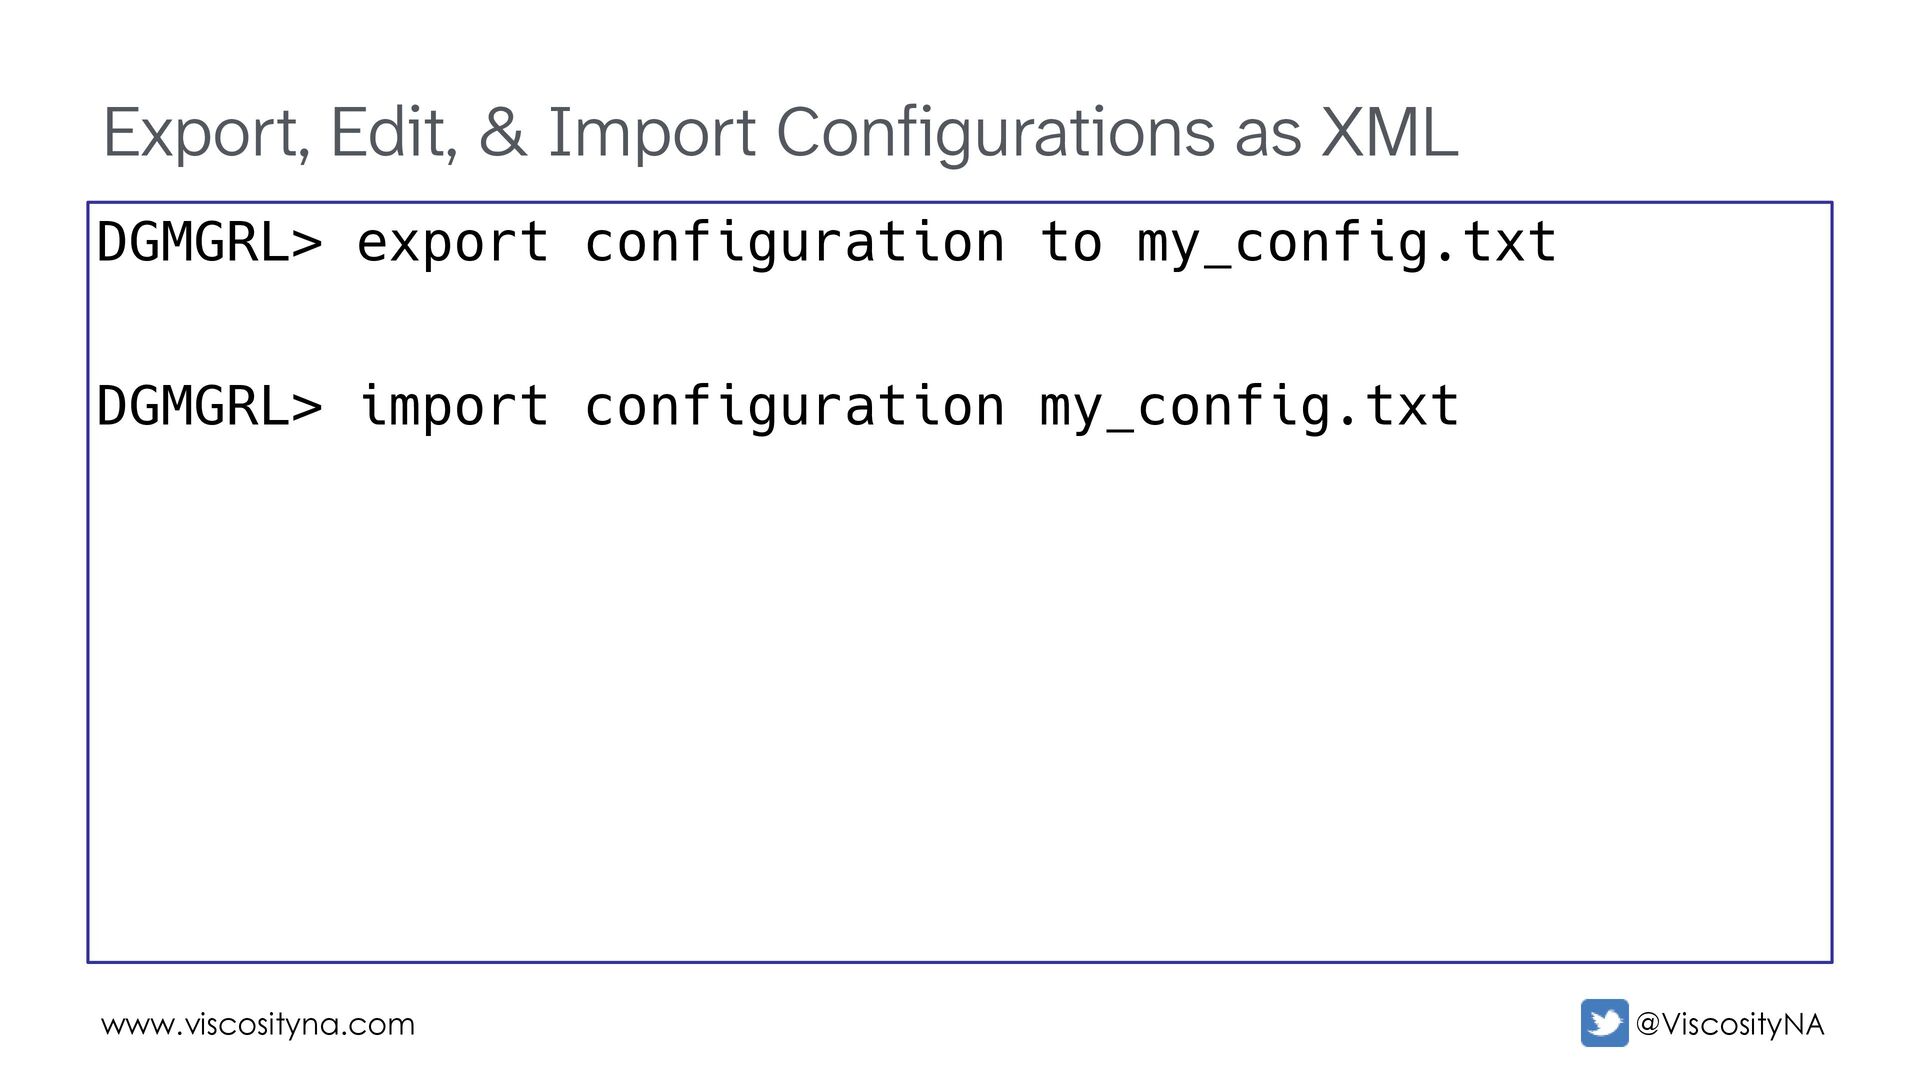Click the as word in the slide title
The width and height of the screenshot is (1920, 1080).
coord(1268,133)
